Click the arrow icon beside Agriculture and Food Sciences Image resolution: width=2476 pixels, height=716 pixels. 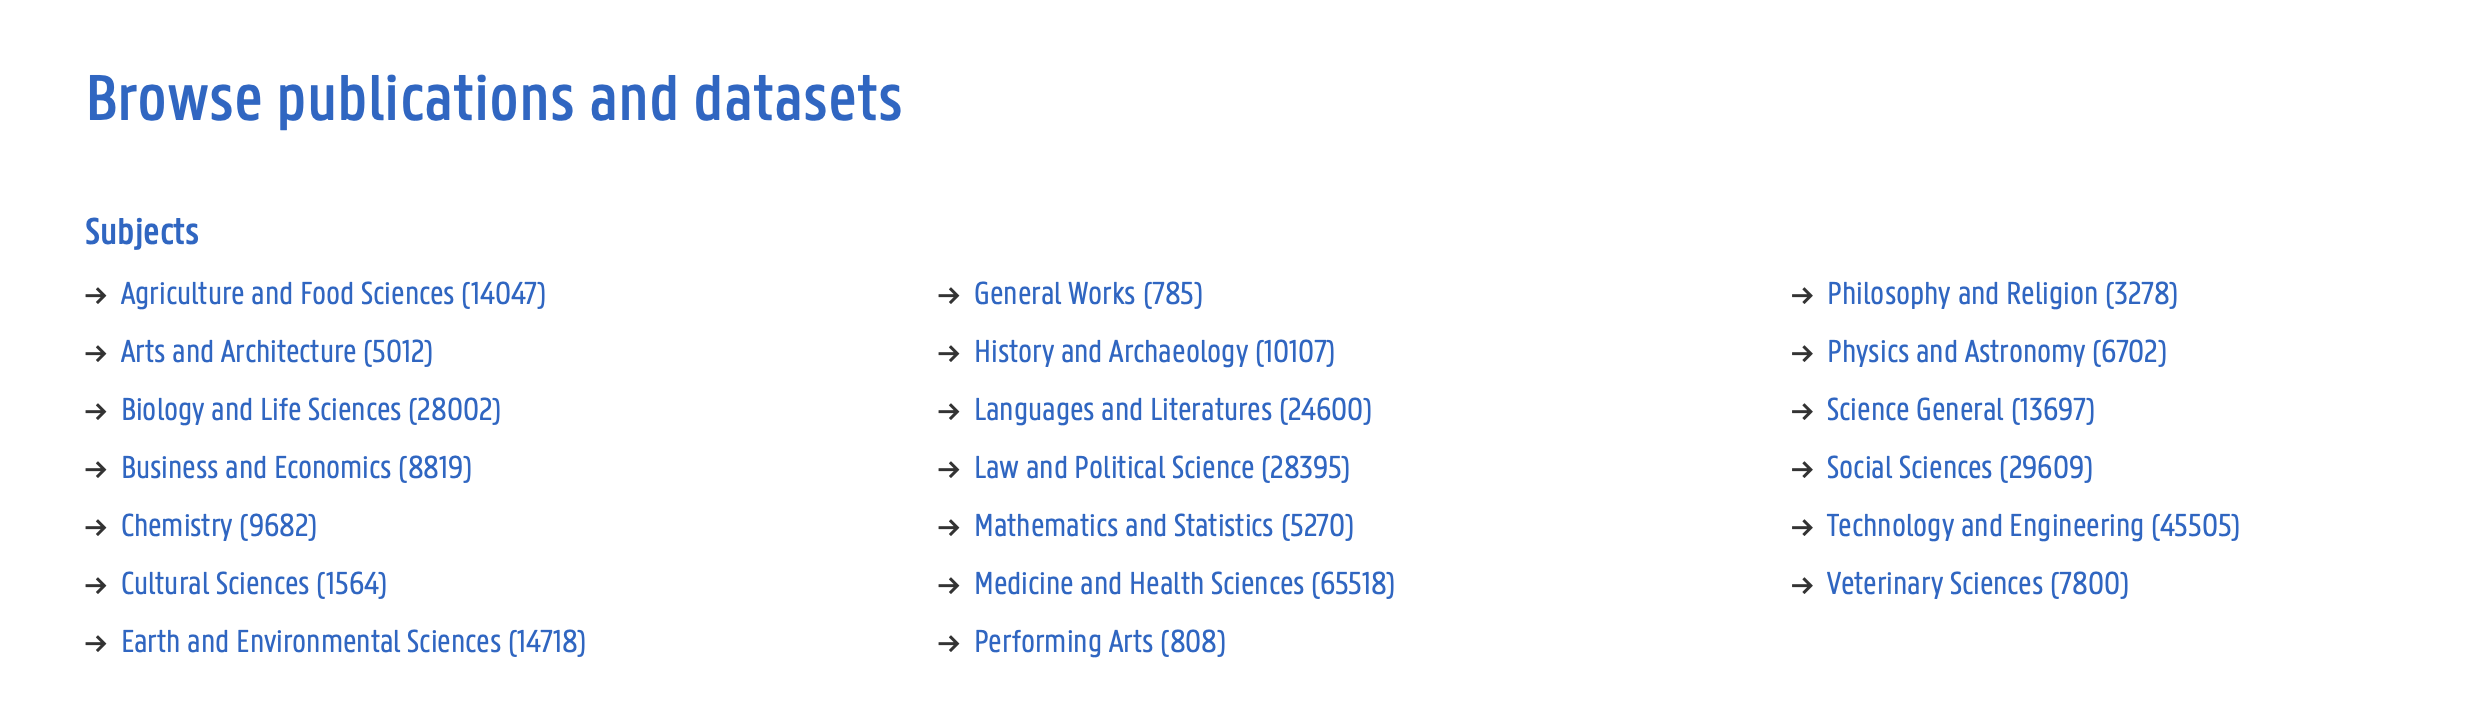96,295
